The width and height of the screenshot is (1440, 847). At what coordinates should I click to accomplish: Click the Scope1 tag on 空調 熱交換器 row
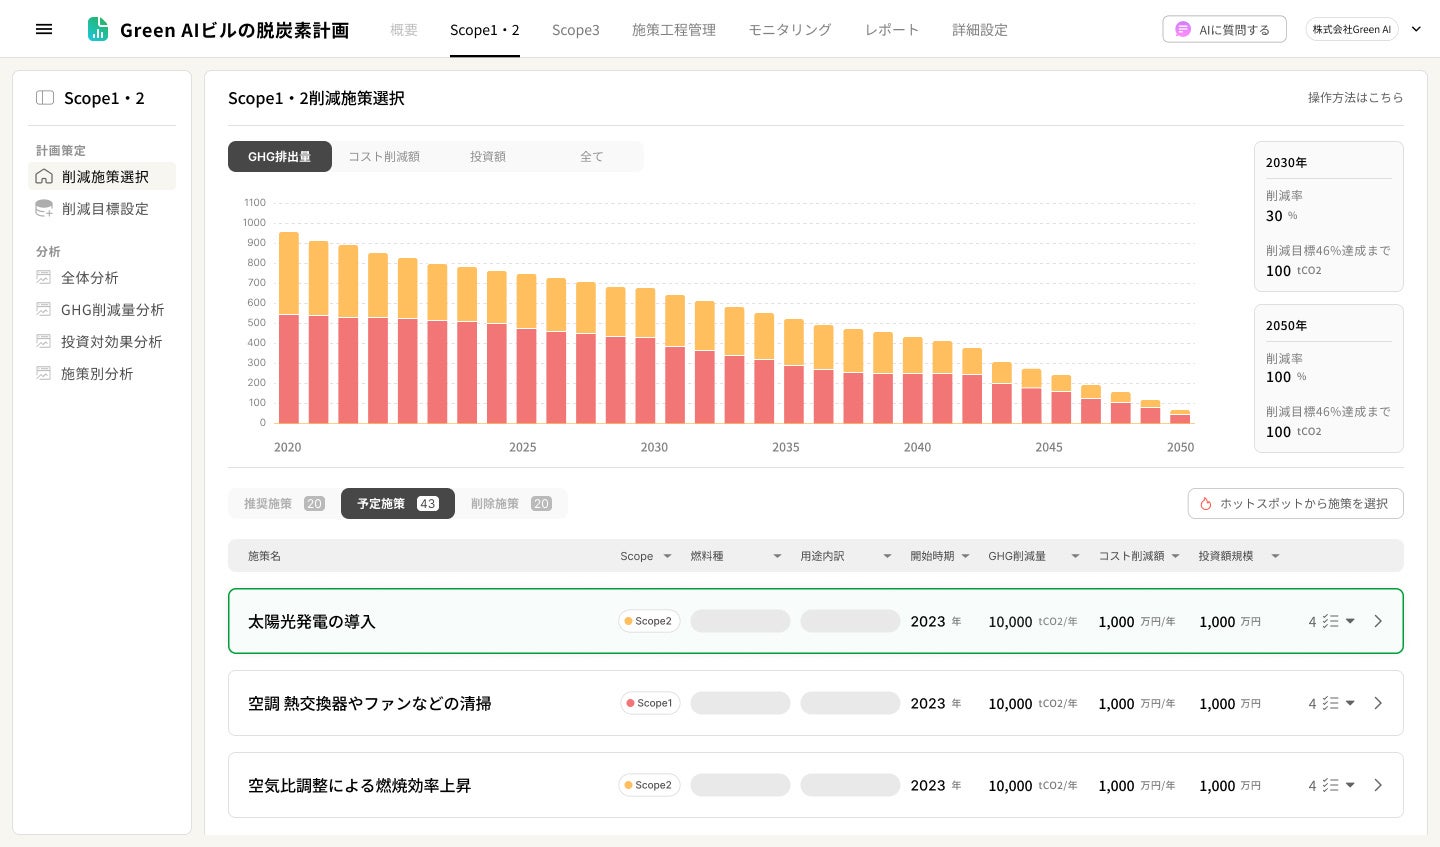[x=650, y=703]
